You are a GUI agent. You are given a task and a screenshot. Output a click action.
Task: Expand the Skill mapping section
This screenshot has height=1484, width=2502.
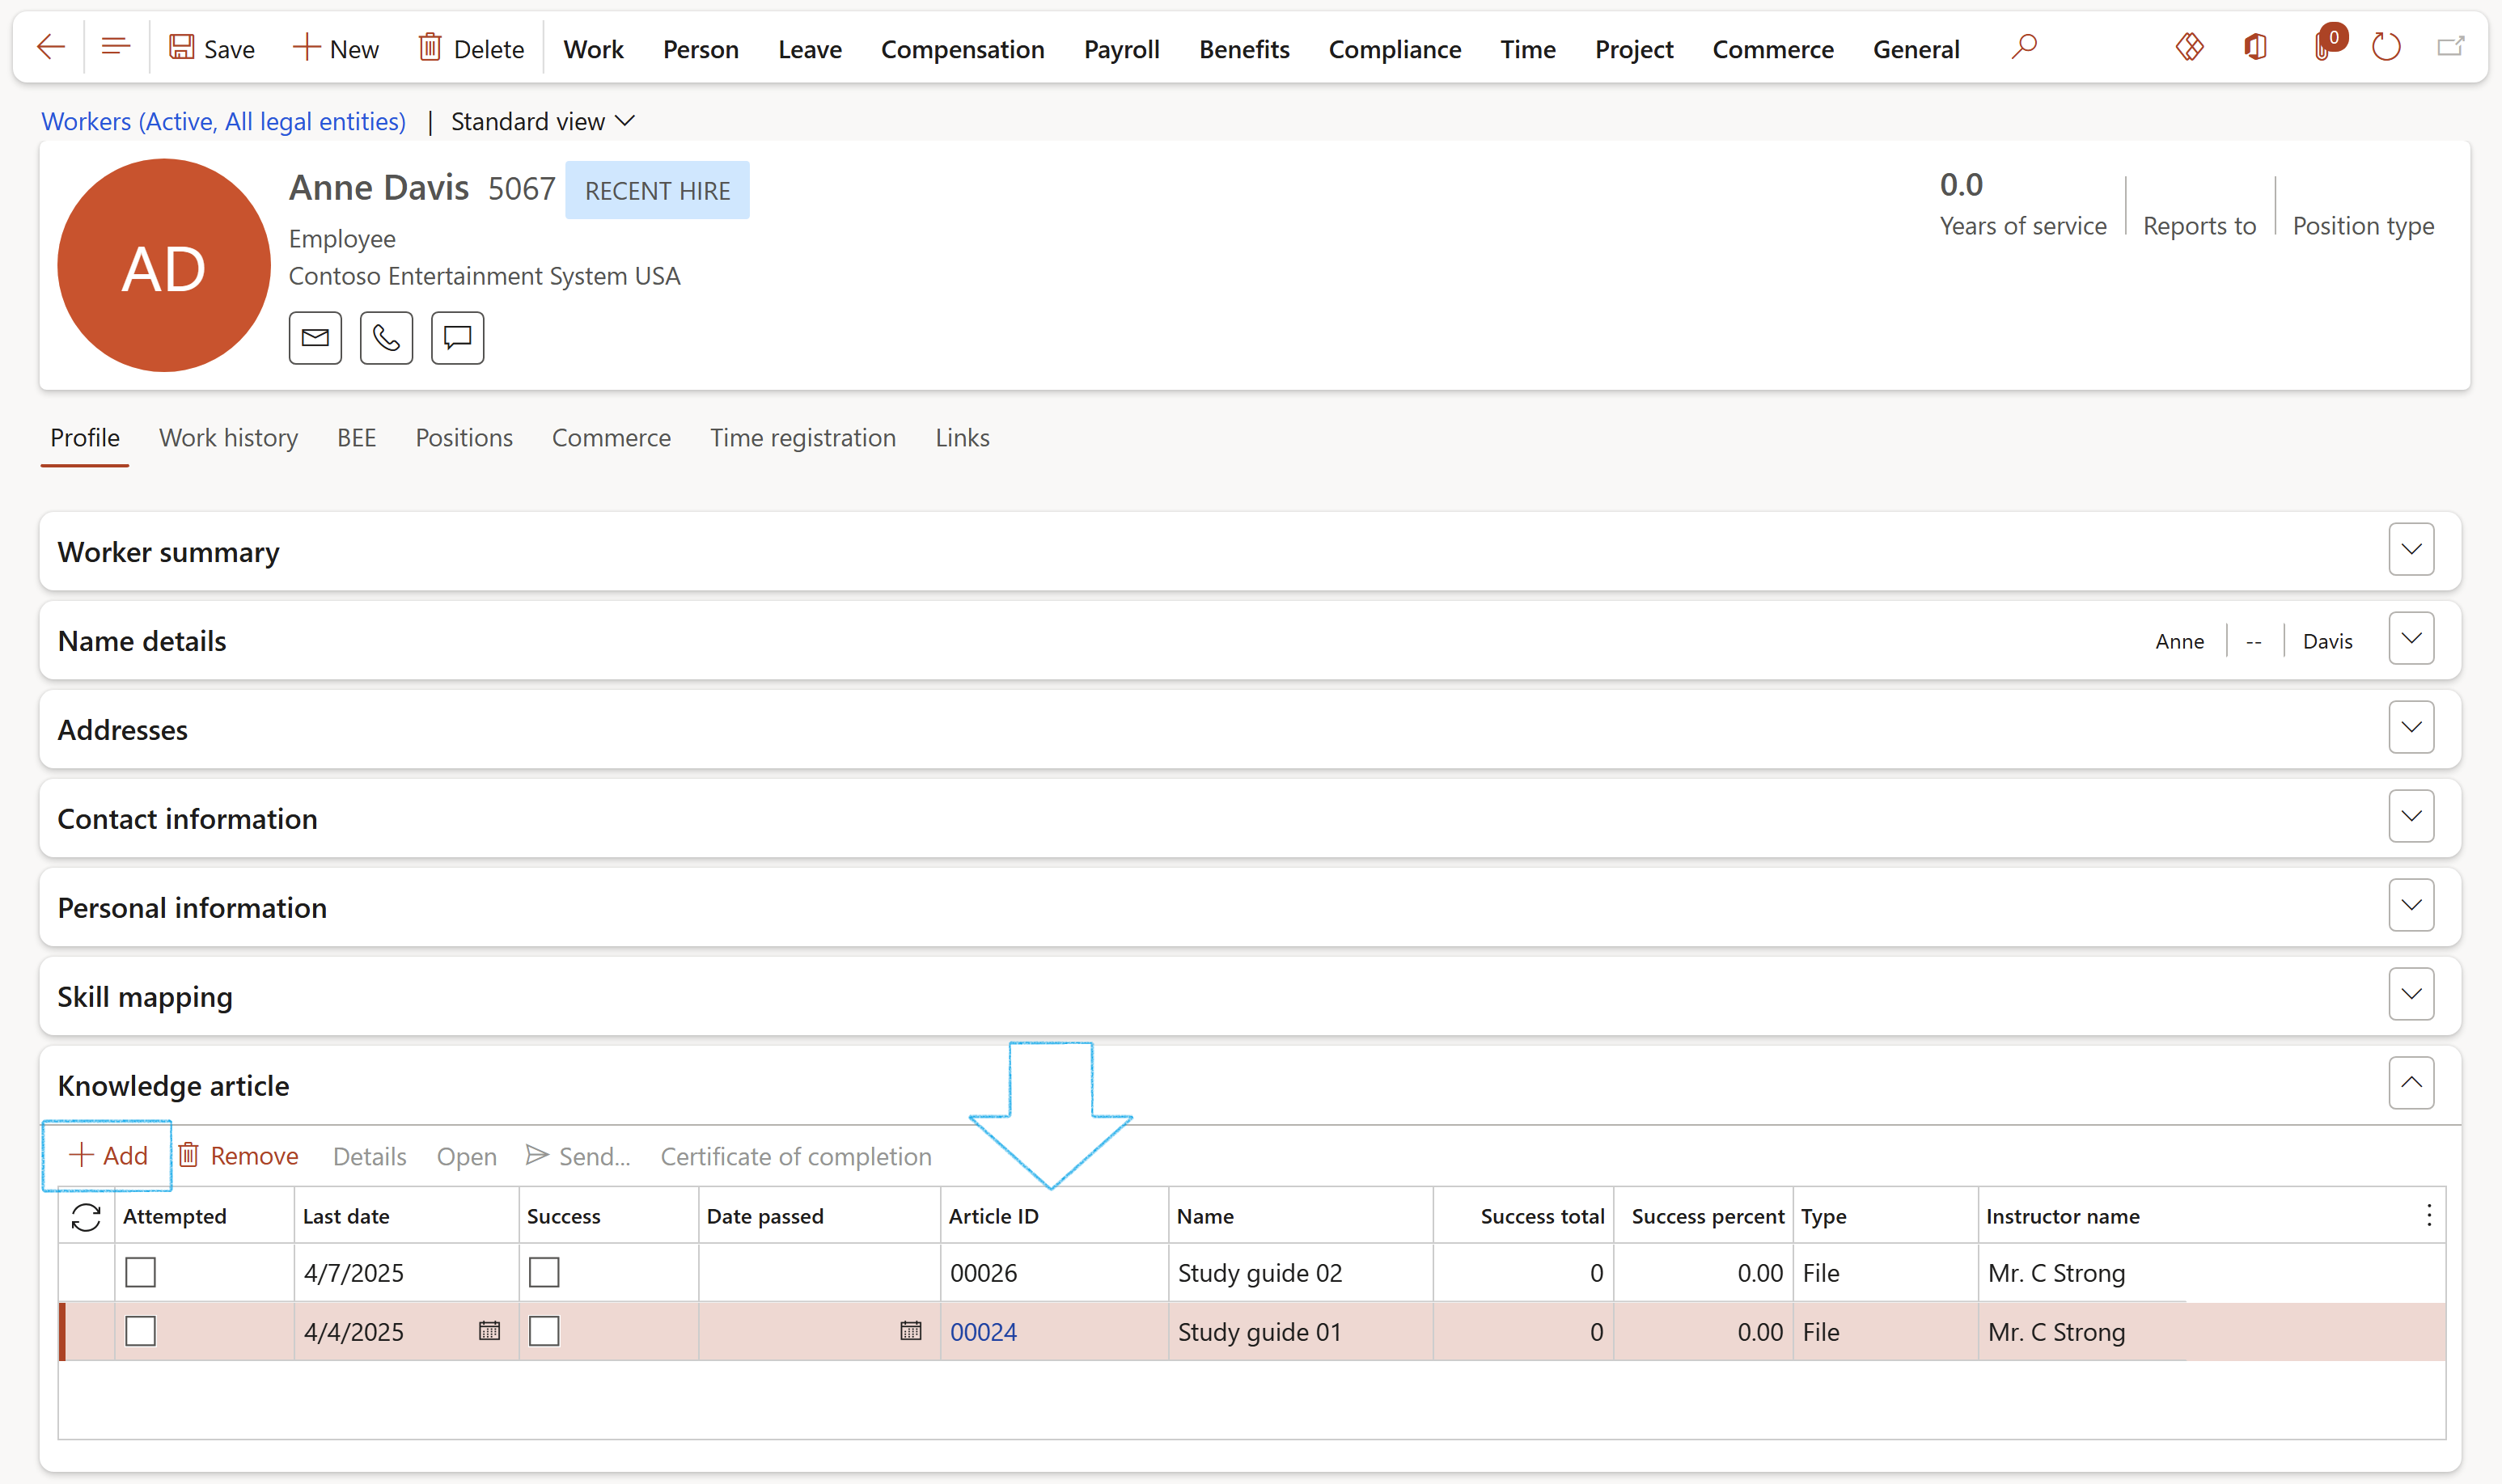tap(2411, 994)
